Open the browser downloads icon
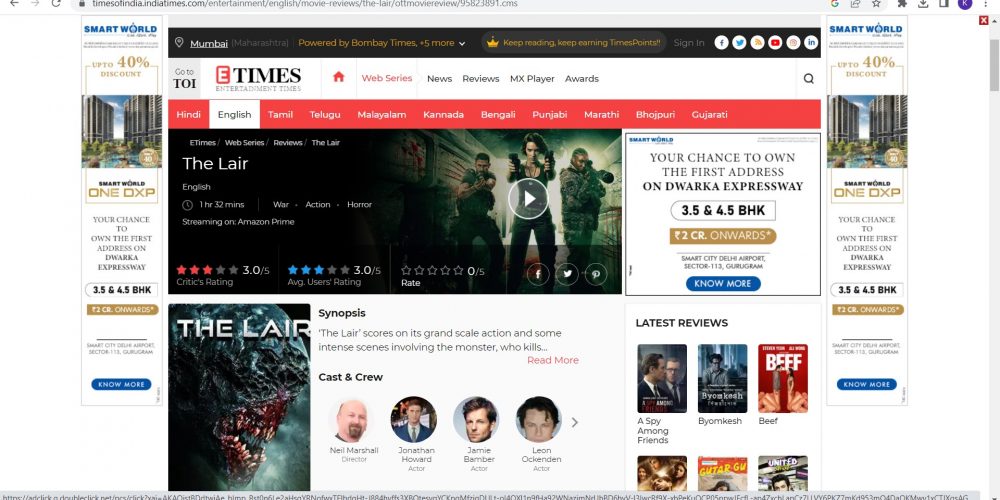The height and width of the screenshot is (500, 1000). (x=923, y=3)
